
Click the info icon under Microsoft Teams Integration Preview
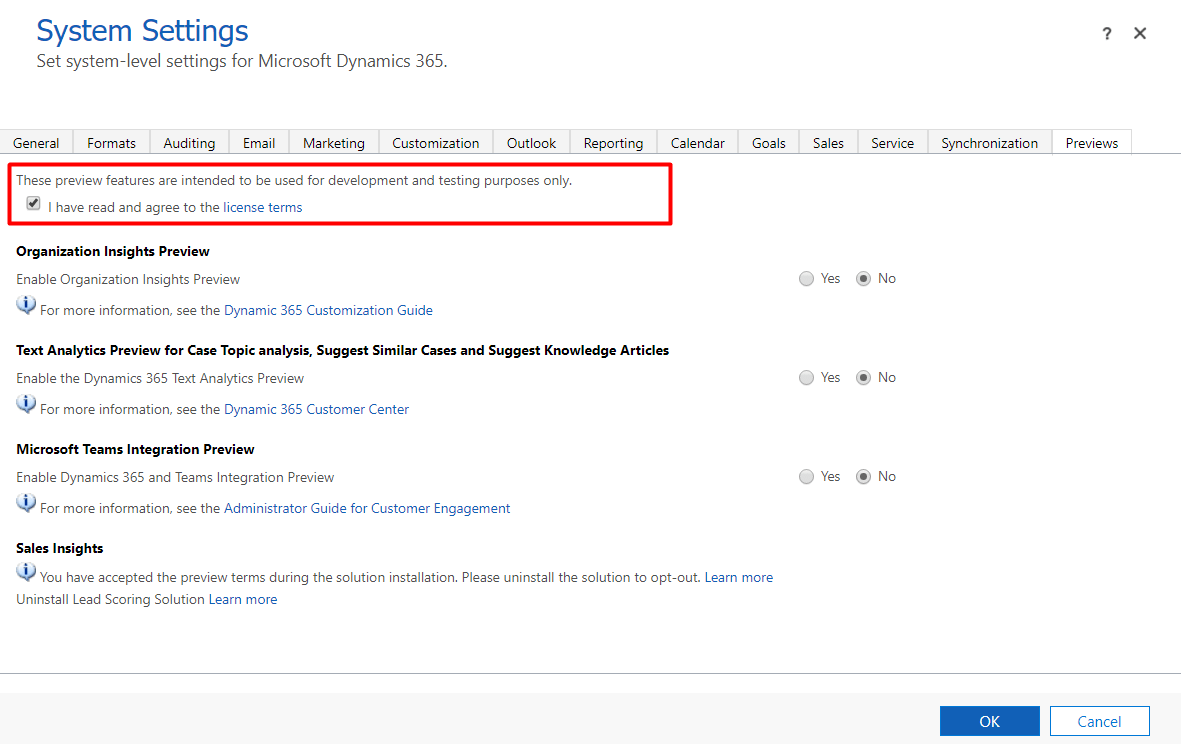click(27, 501)
